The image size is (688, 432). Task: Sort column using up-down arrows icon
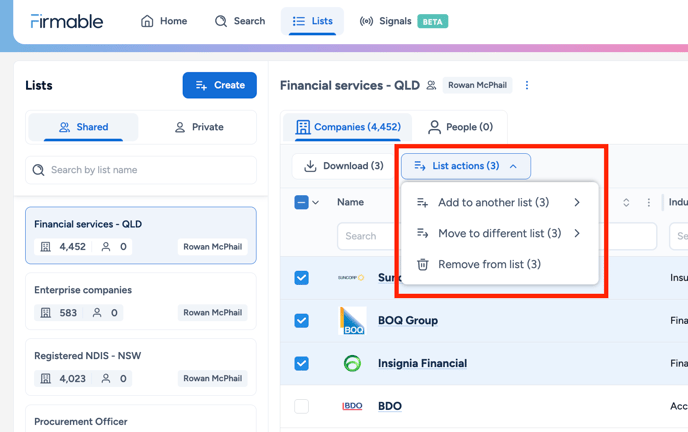(626, 203)
